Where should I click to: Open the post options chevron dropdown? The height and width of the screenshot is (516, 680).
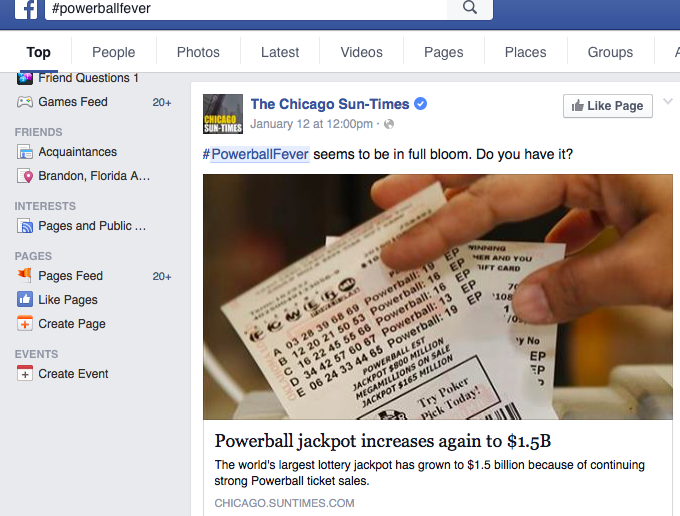(668, 101)
